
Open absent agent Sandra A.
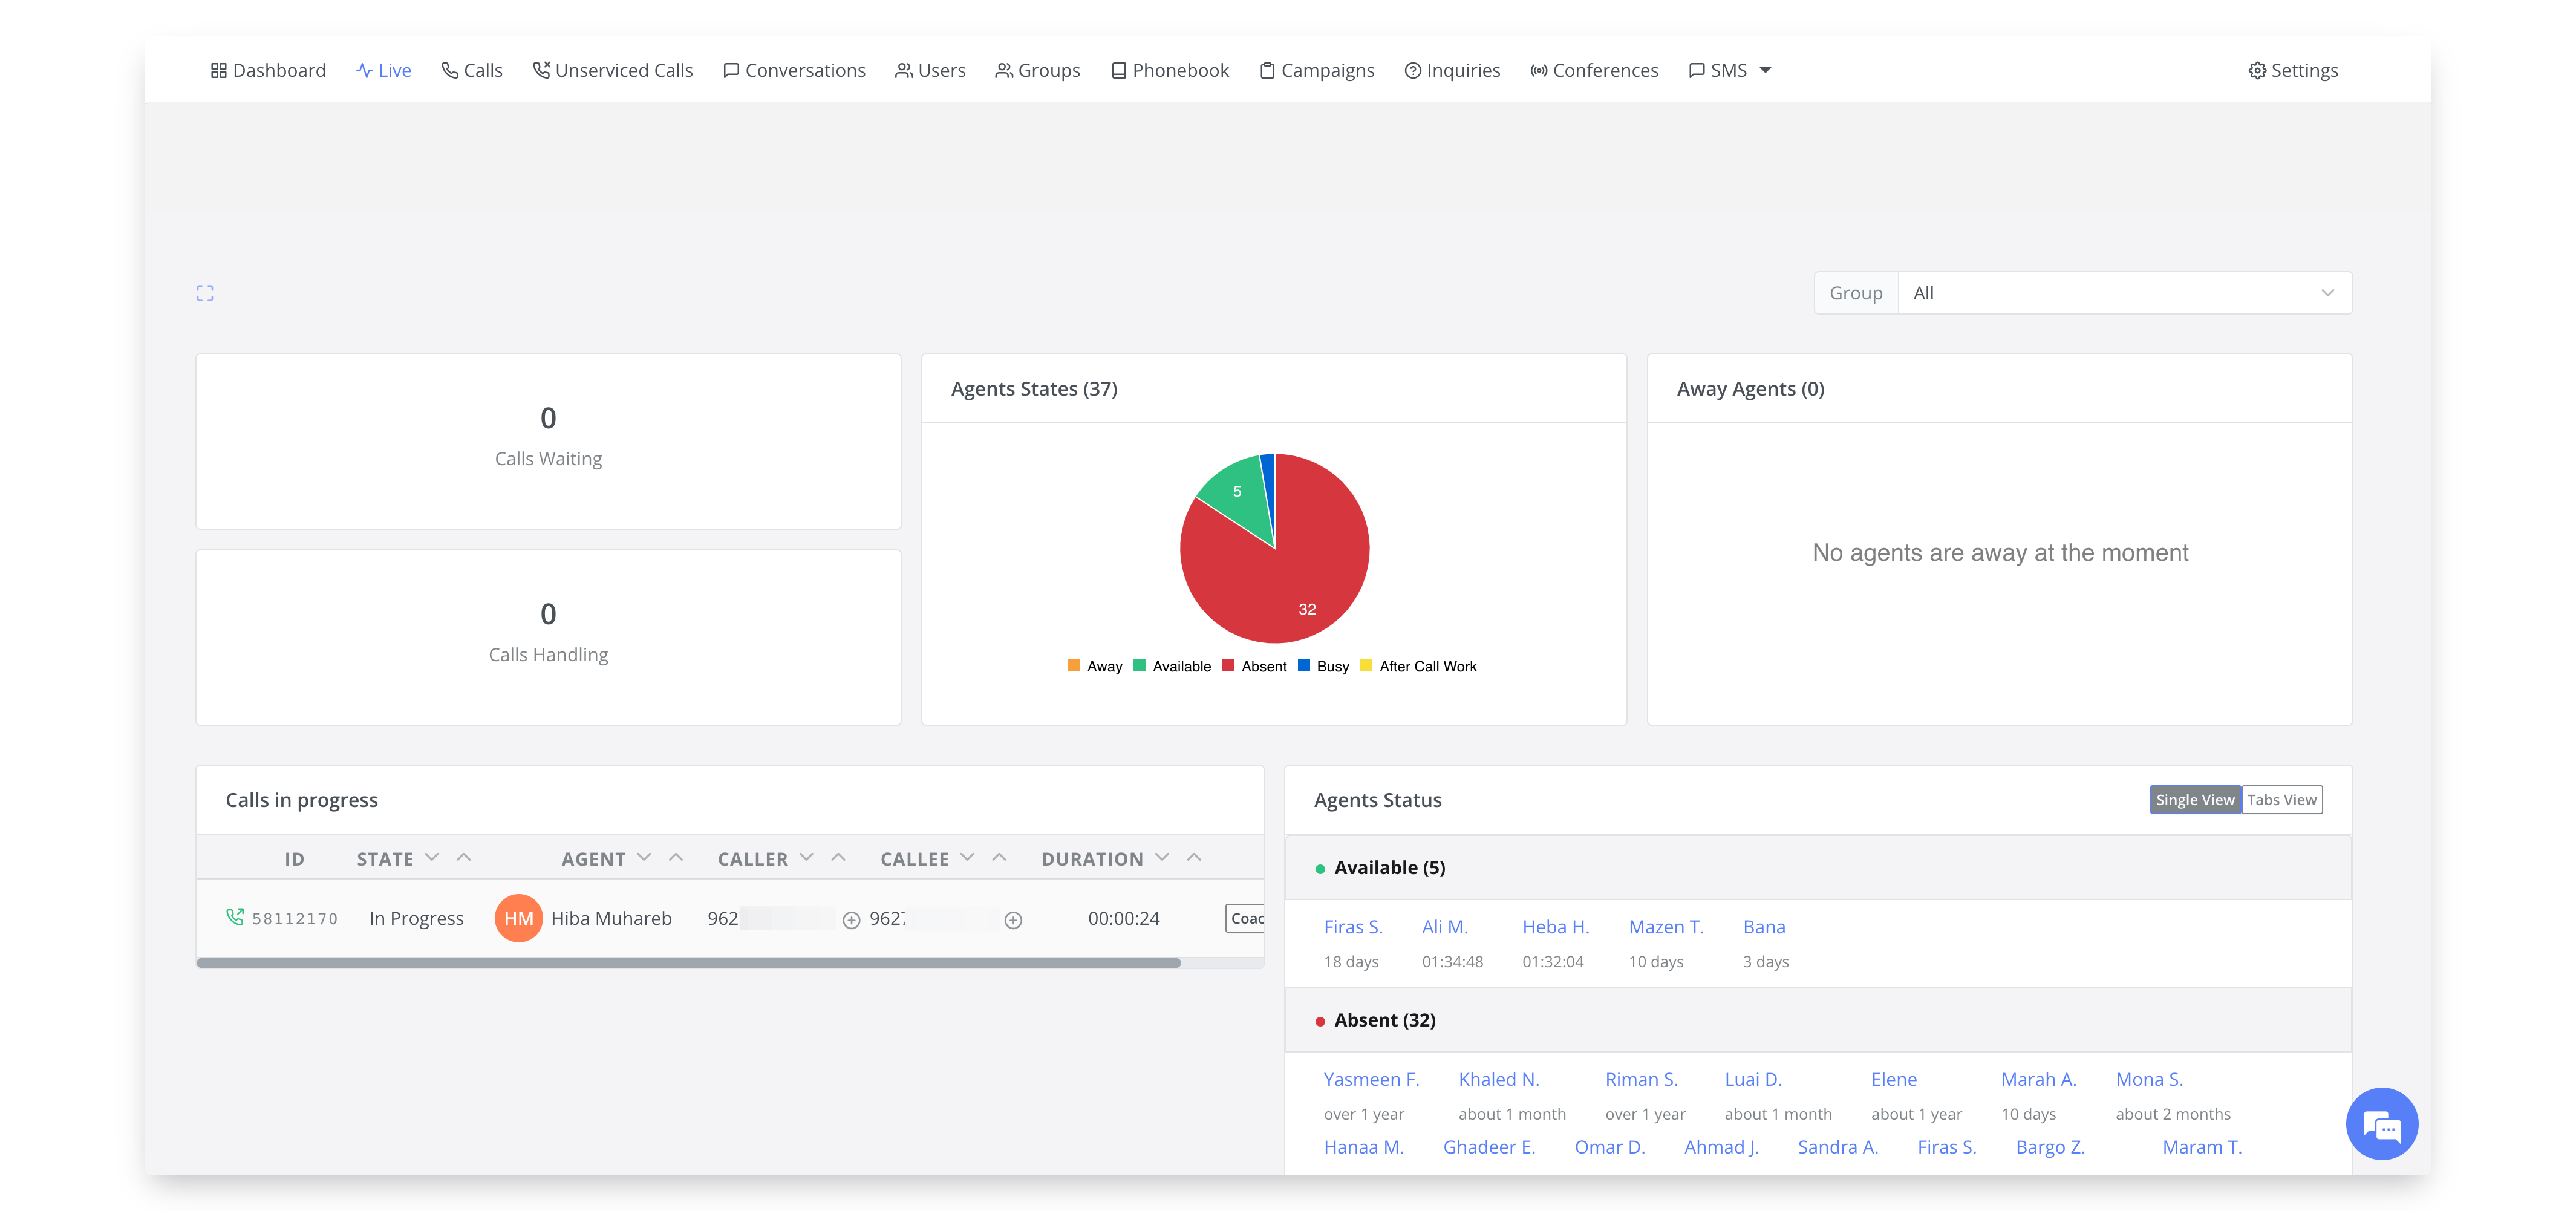[x=1837, y=1147]
